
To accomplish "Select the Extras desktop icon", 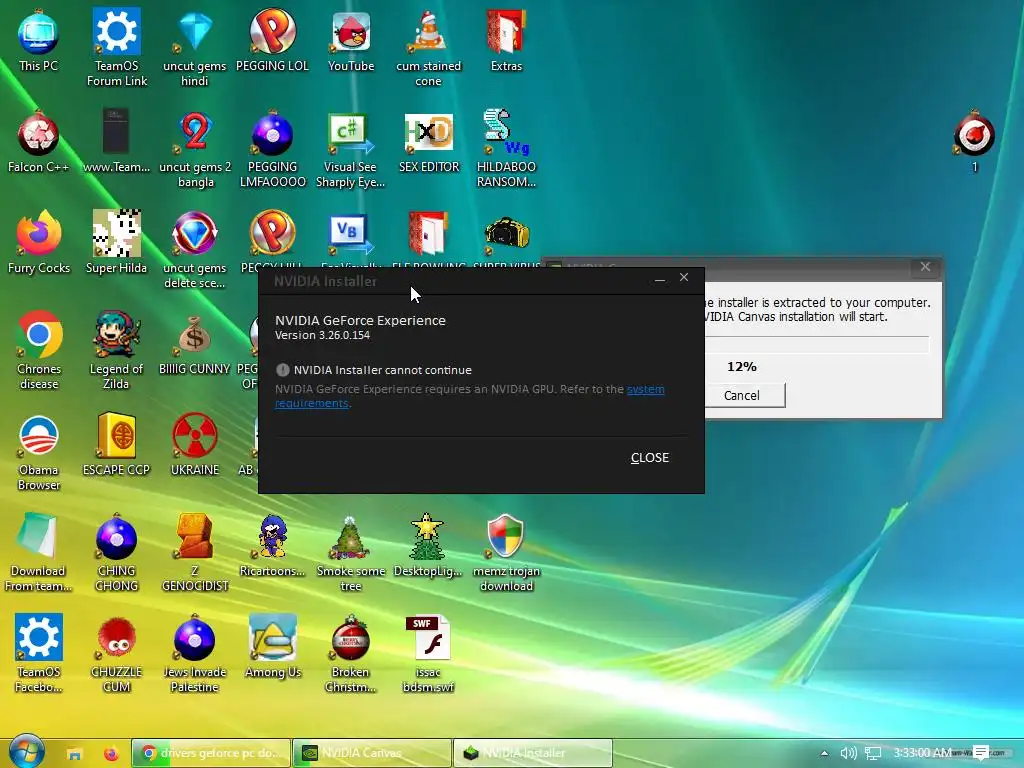I will 506,40.
